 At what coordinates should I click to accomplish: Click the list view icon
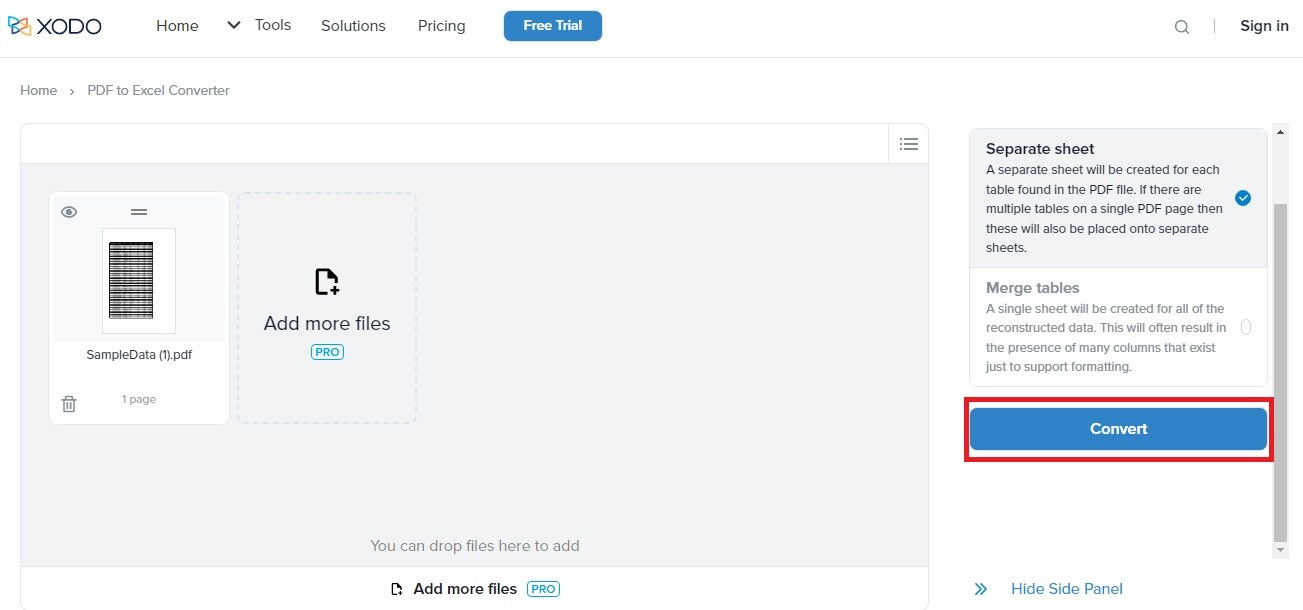tap(909, 144)
